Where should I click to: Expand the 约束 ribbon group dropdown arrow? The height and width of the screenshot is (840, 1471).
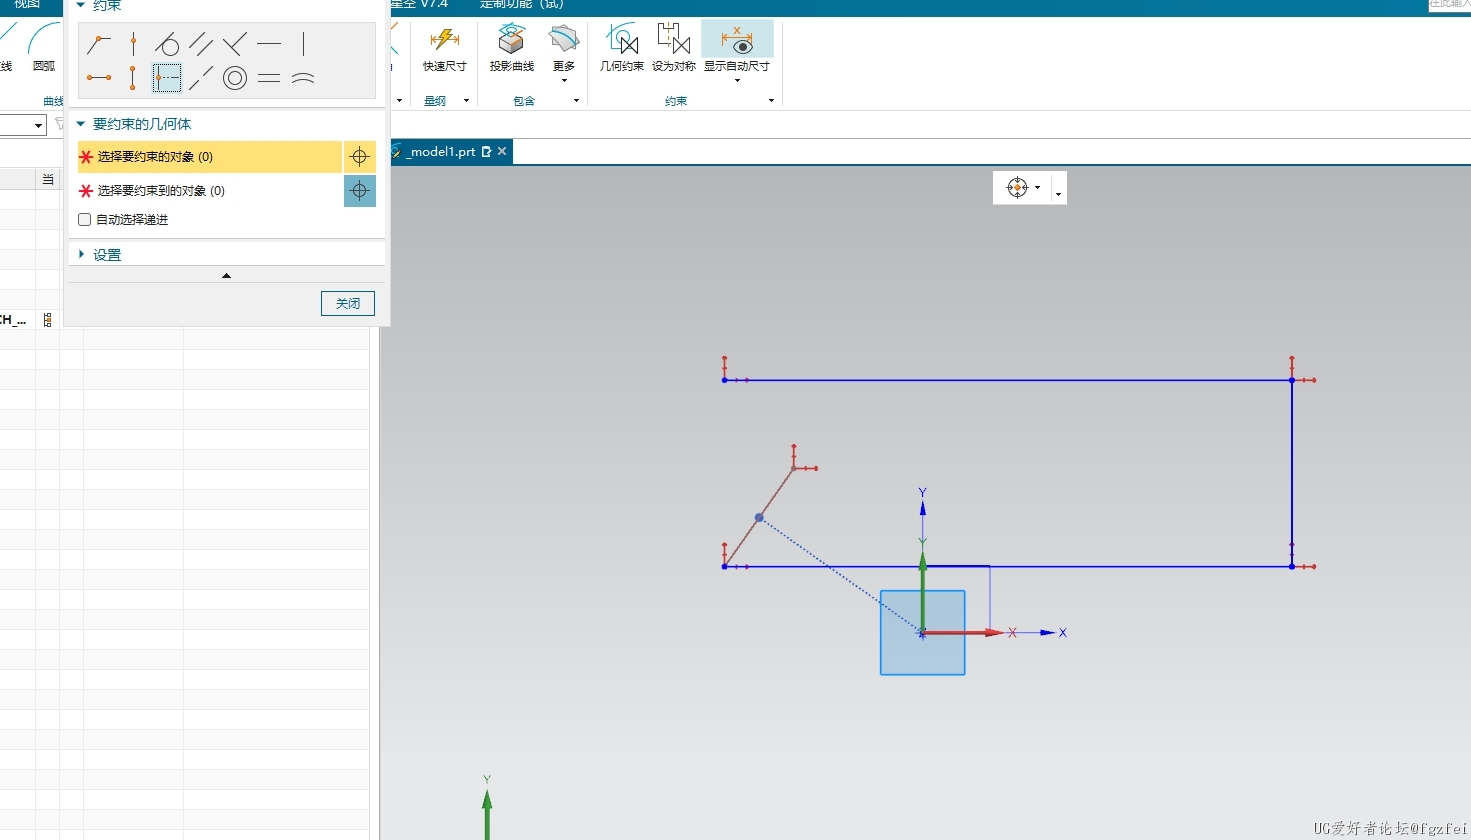(771, 101)
